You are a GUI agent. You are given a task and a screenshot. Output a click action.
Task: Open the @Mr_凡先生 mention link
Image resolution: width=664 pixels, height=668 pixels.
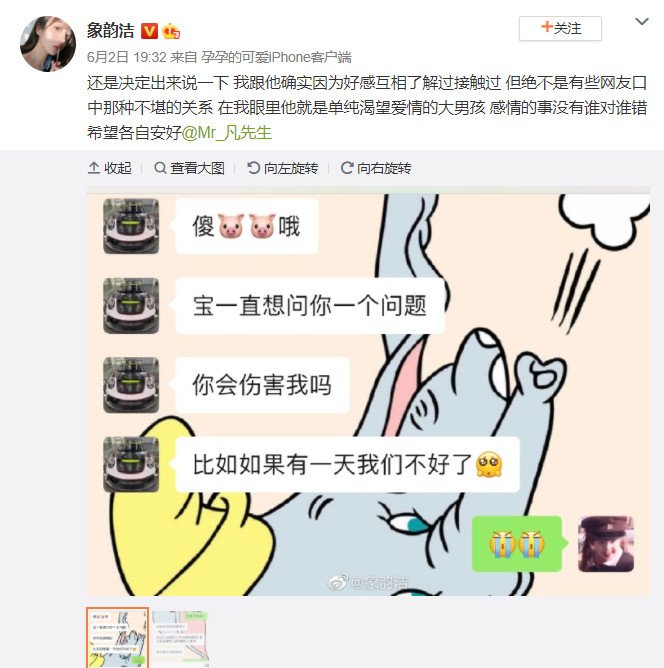pos(227,132)
